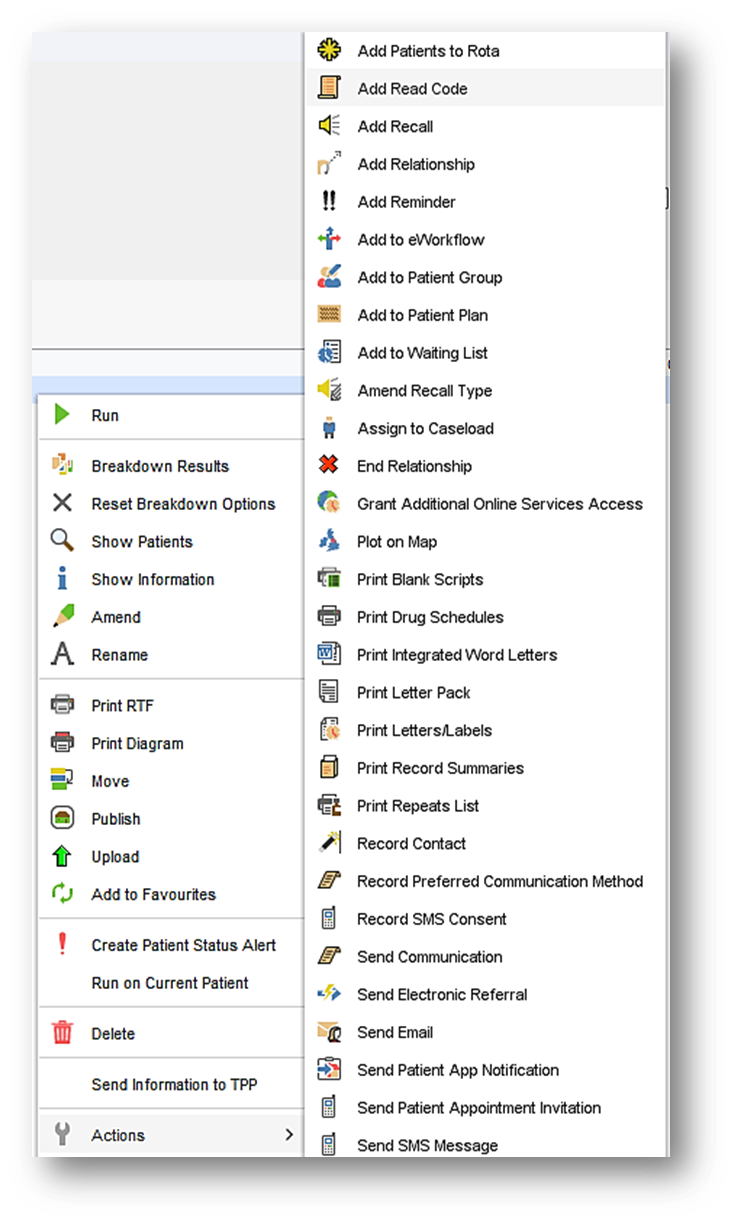Click the Print RTF printer icon

tap(63, 705)
